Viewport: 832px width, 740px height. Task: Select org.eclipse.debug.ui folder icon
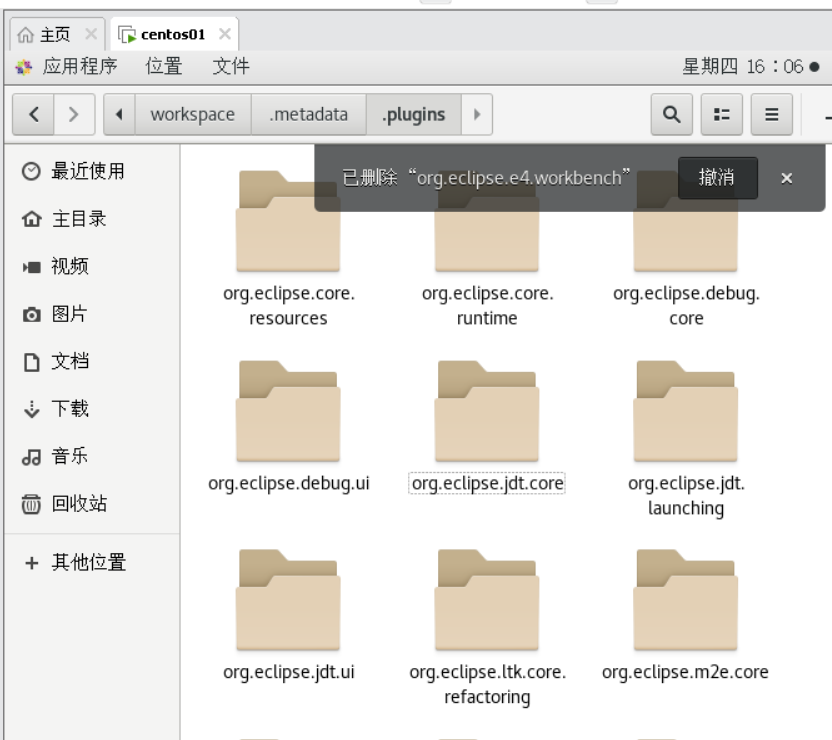[288, 411]
